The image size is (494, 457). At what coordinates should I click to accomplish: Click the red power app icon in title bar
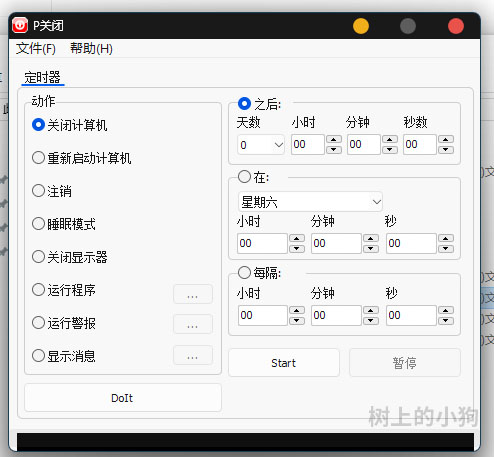(20, 25)
